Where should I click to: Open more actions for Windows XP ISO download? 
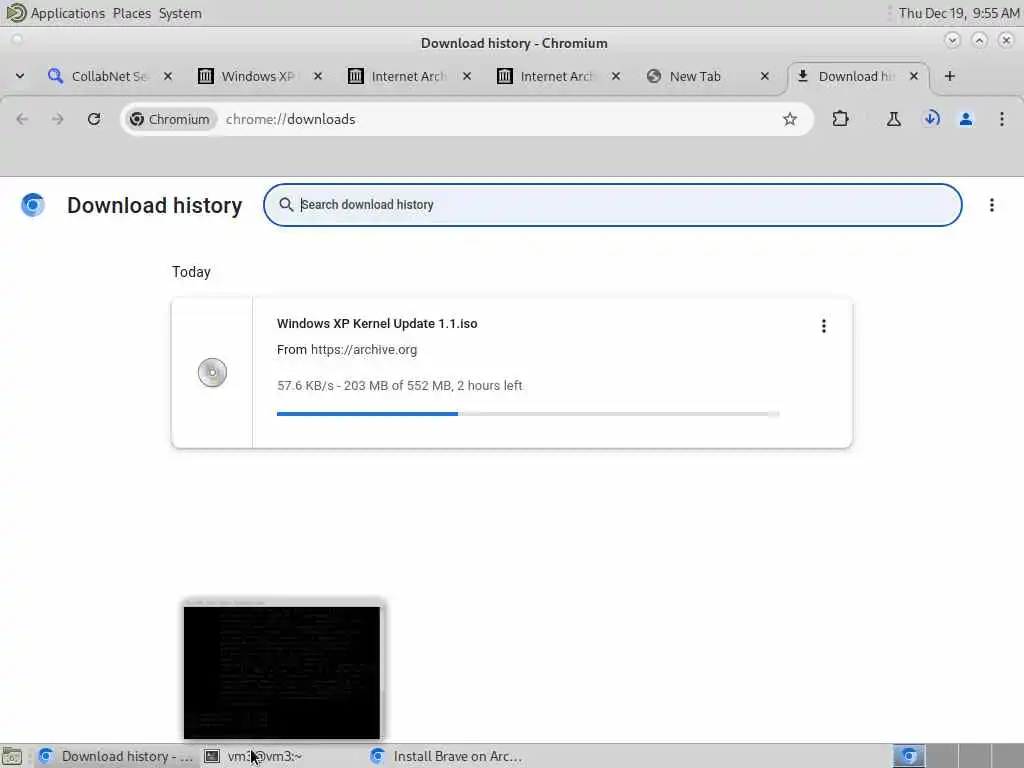coord(824,326)
